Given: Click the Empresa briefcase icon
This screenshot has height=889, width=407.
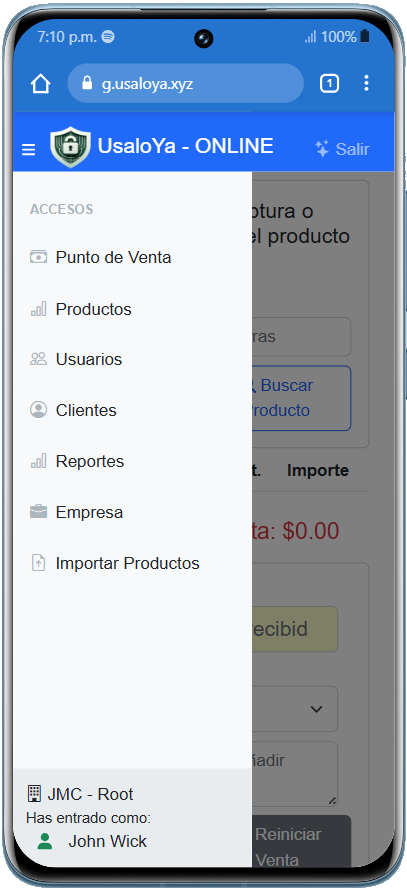Looking at the screenshot, I should (x=39, y=512).
